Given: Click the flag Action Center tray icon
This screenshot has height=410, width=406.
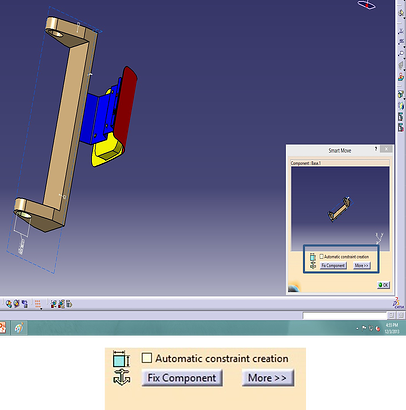Looking at the screenshot, I should pos(364,328).
